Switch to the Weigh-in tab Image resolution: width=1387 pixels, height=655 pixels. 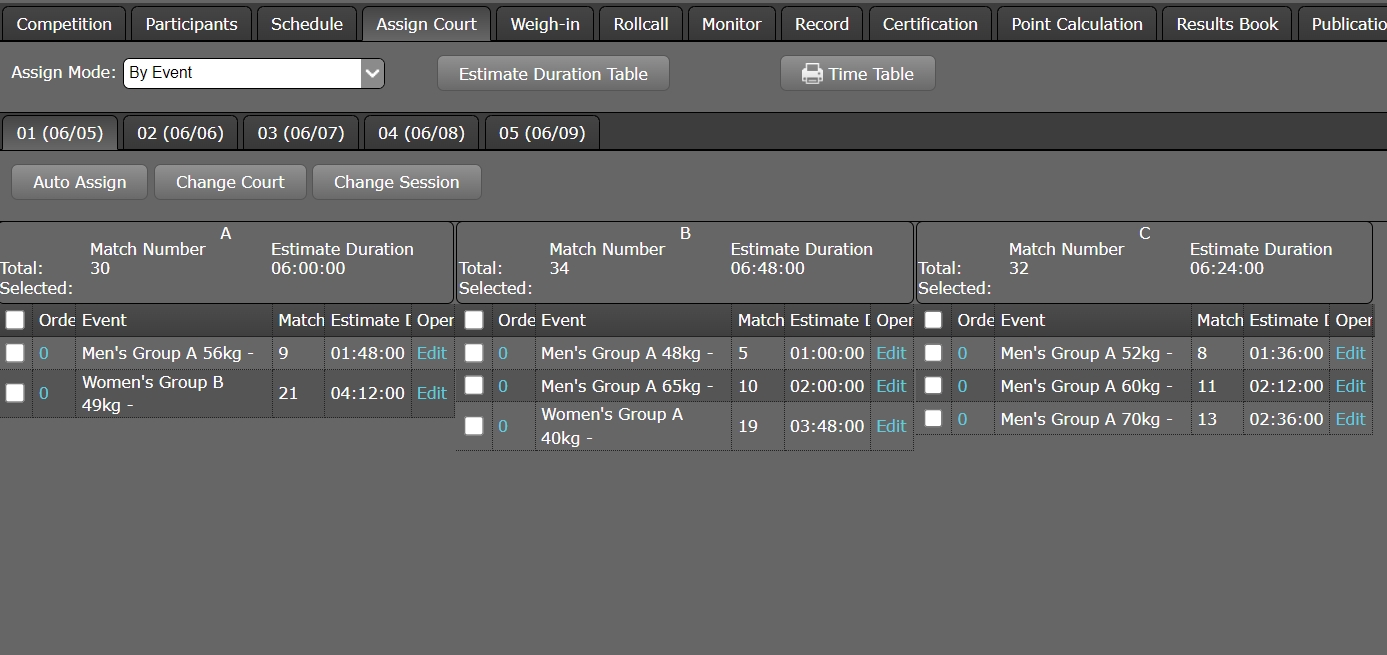point(545,24)
